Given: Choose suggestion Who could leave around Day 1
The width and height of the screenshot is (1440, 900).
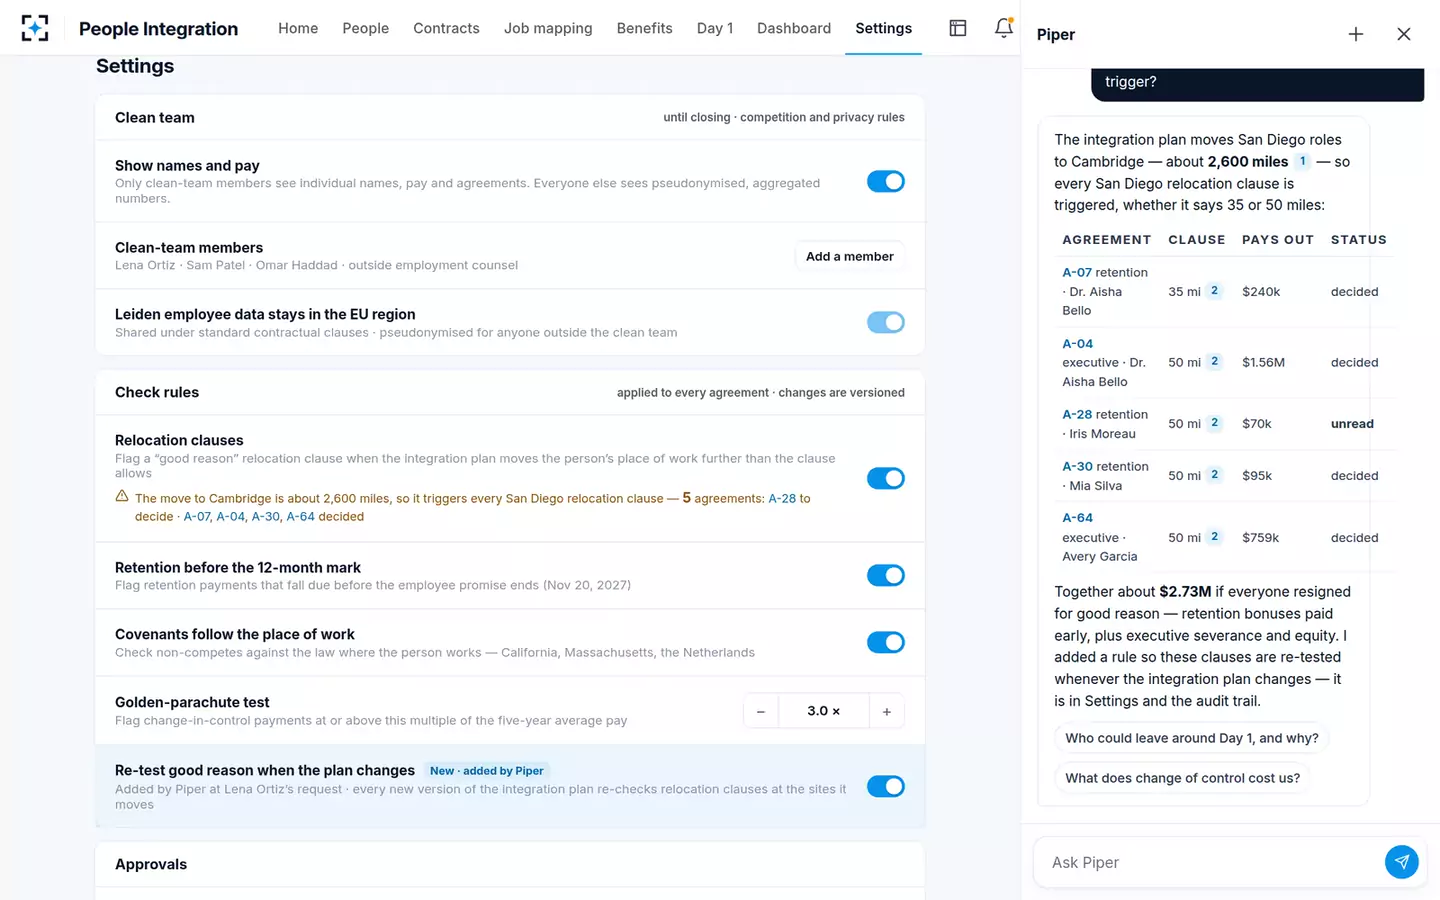Looking at the screenshot, I should click(1192, 738).
